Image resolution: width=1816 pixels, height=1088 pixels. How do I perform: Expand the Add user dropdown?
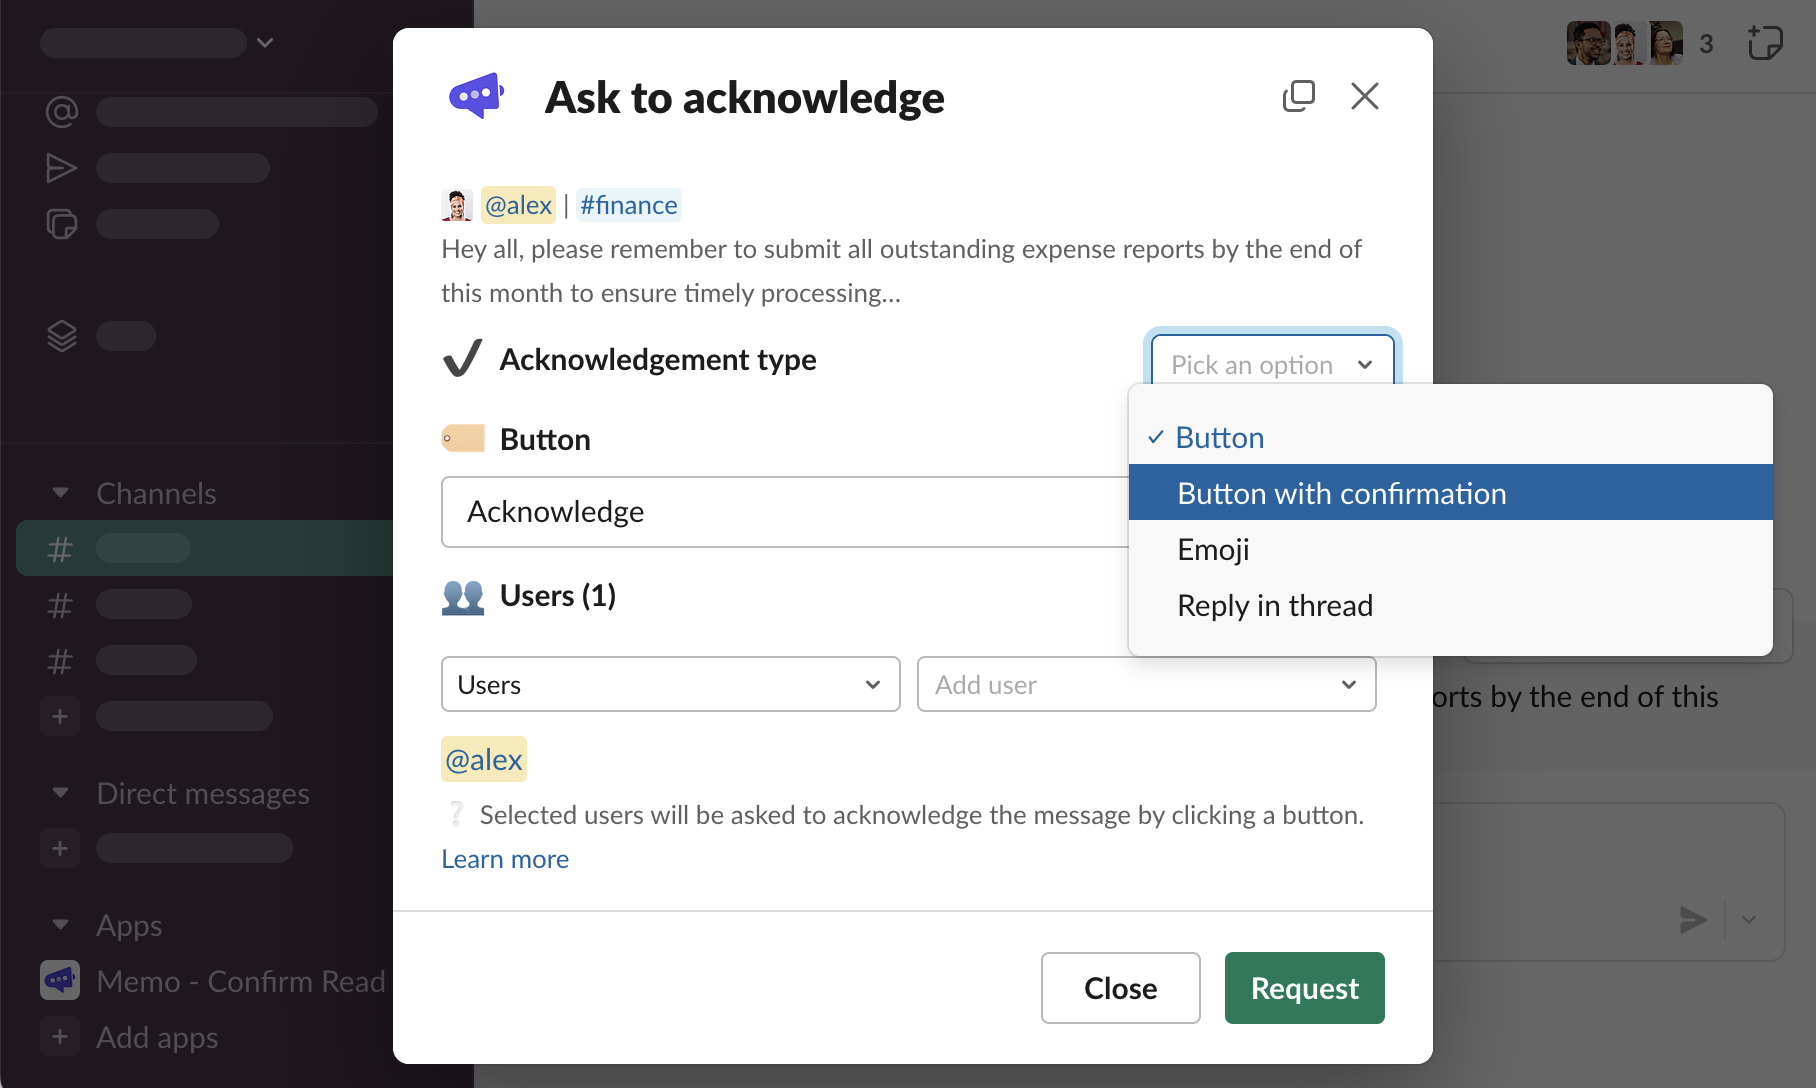pos(1146,685)
